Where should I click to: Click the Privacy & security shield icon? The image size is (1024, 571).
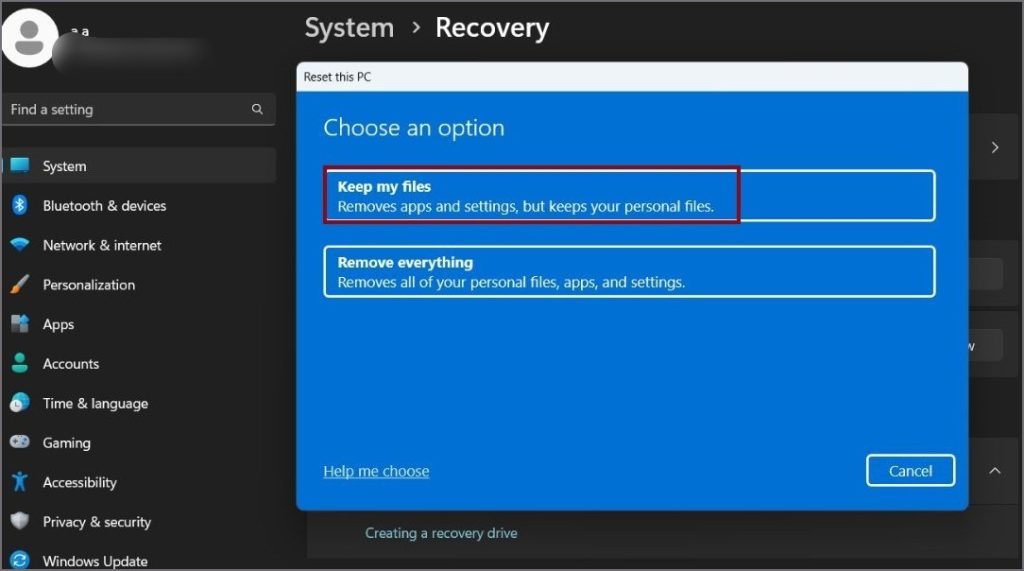pyautogui.click(x=20, y=521)
